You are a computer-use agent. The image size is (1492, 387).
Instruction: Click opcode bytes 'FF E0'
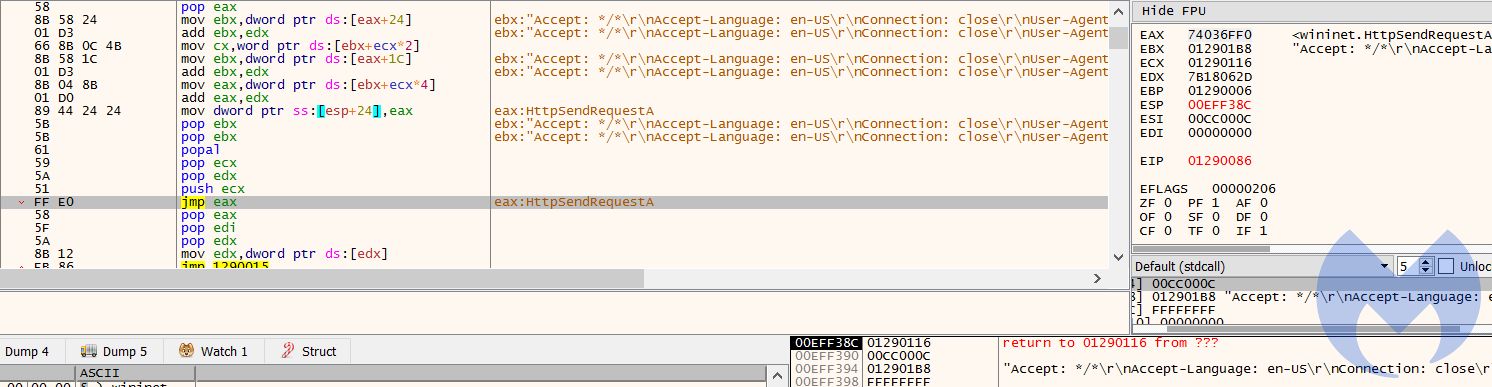[54, 202]
